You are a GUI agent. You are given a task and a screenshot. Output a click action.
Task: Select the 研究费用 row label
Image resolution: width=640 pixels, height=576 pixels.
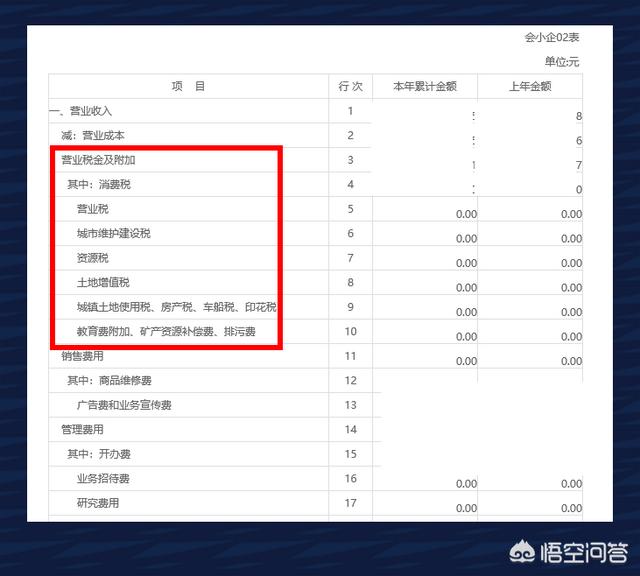98,503
